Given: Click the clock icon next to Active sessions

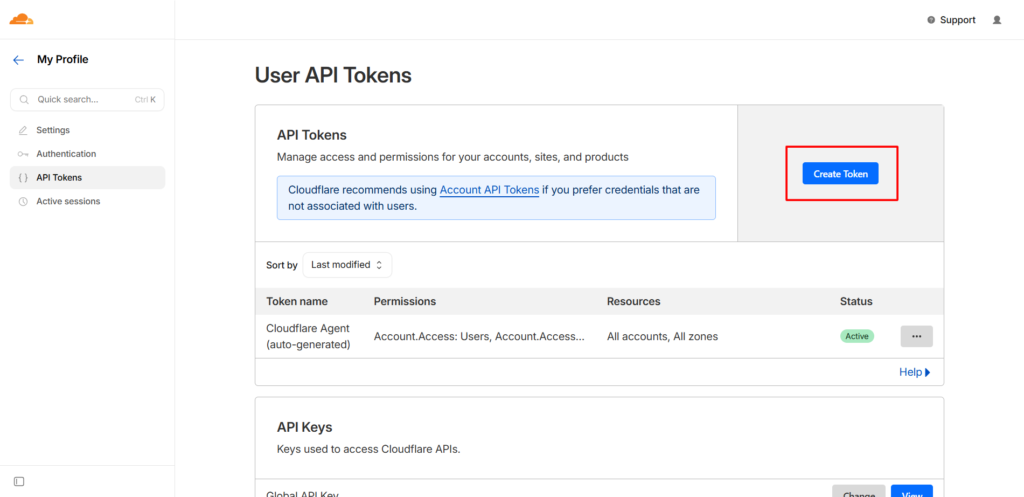Looking at the screenshot, I should (24, 202).
